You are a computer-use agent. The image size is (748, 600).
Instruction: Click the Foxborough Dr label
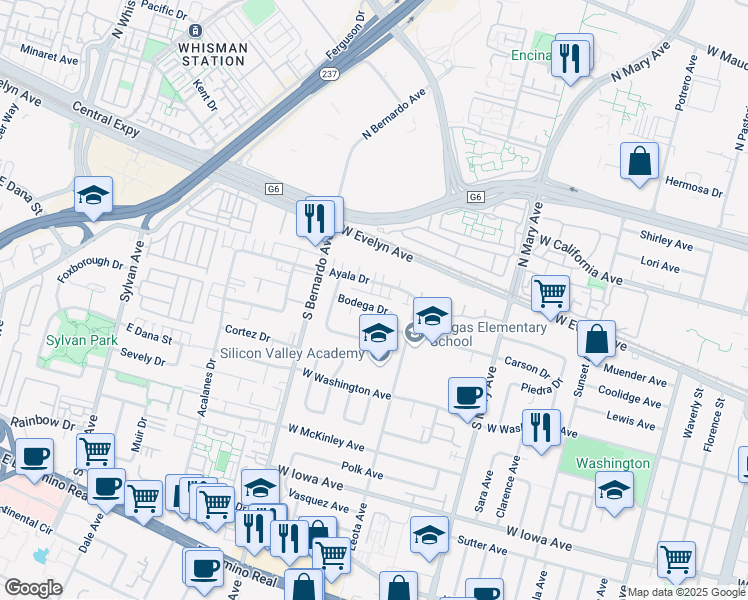pyautogui.click(x=90, y=269)
